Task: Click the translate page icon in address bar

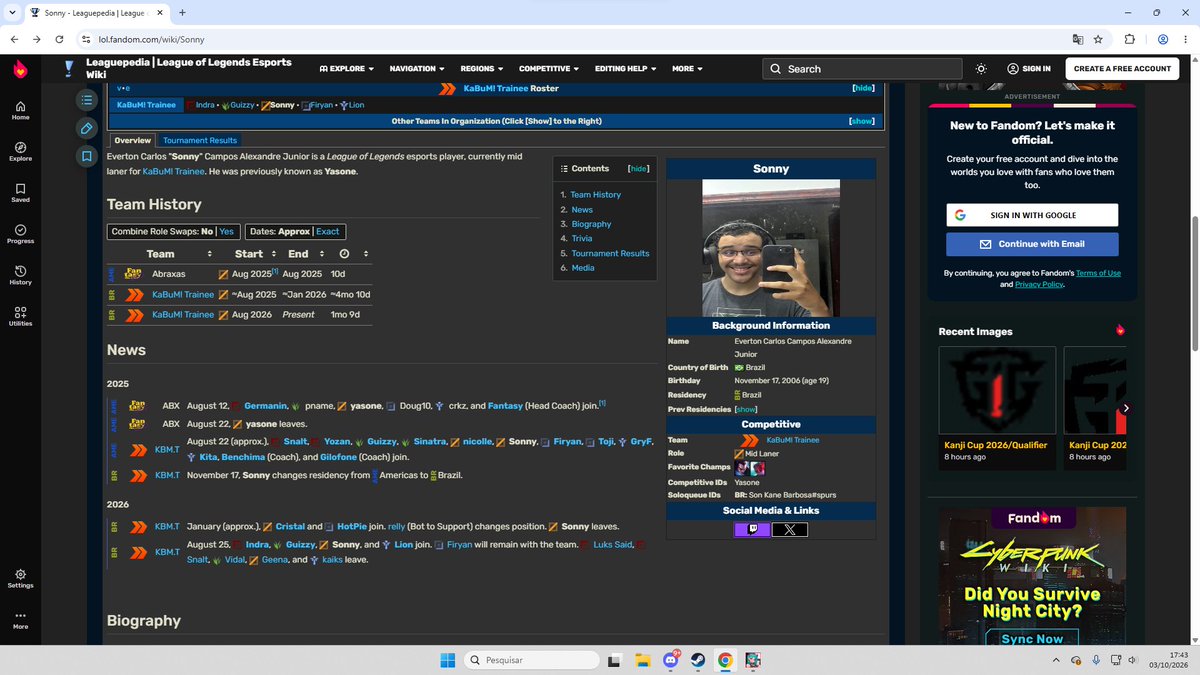Action: click(x=1077, y=39)
